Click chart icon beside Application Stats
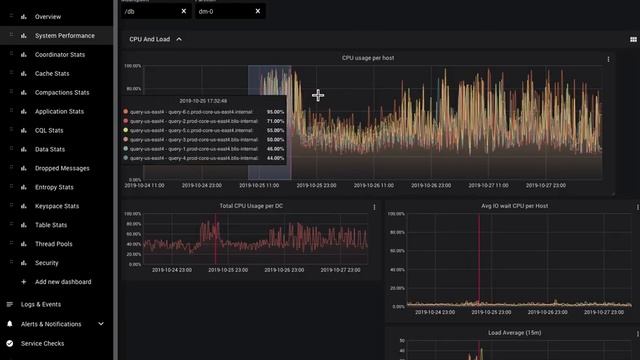The image size is (640, 360). pos(24,111)
